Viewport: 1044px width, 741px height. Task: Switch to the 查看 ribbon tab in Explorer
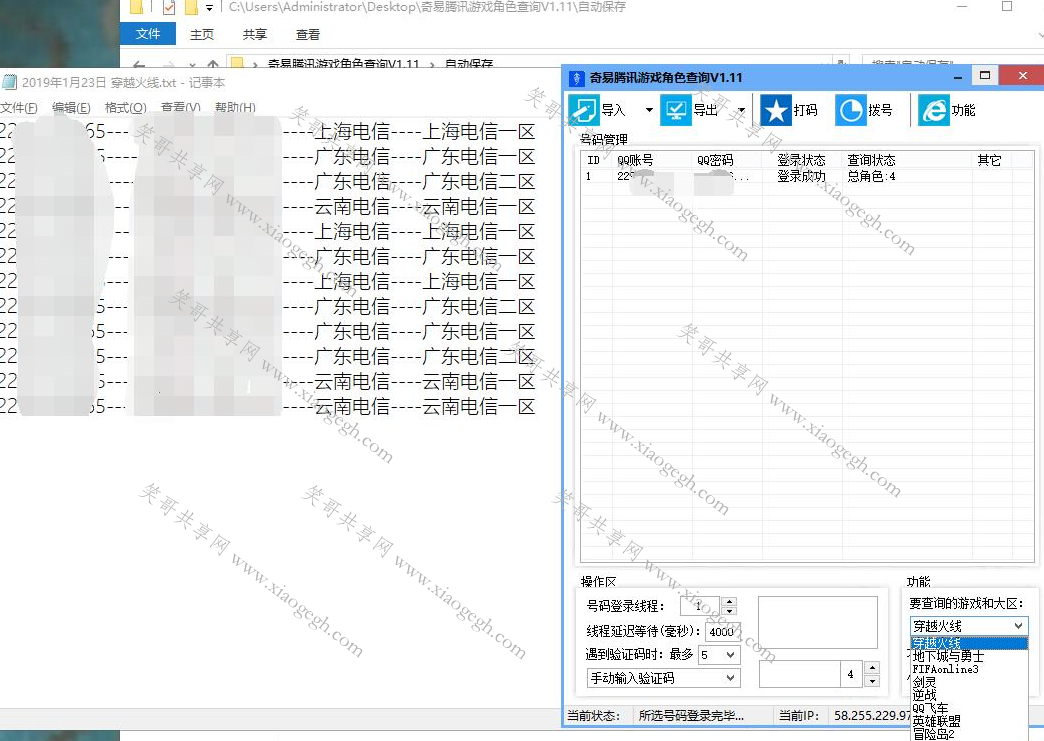308,35
